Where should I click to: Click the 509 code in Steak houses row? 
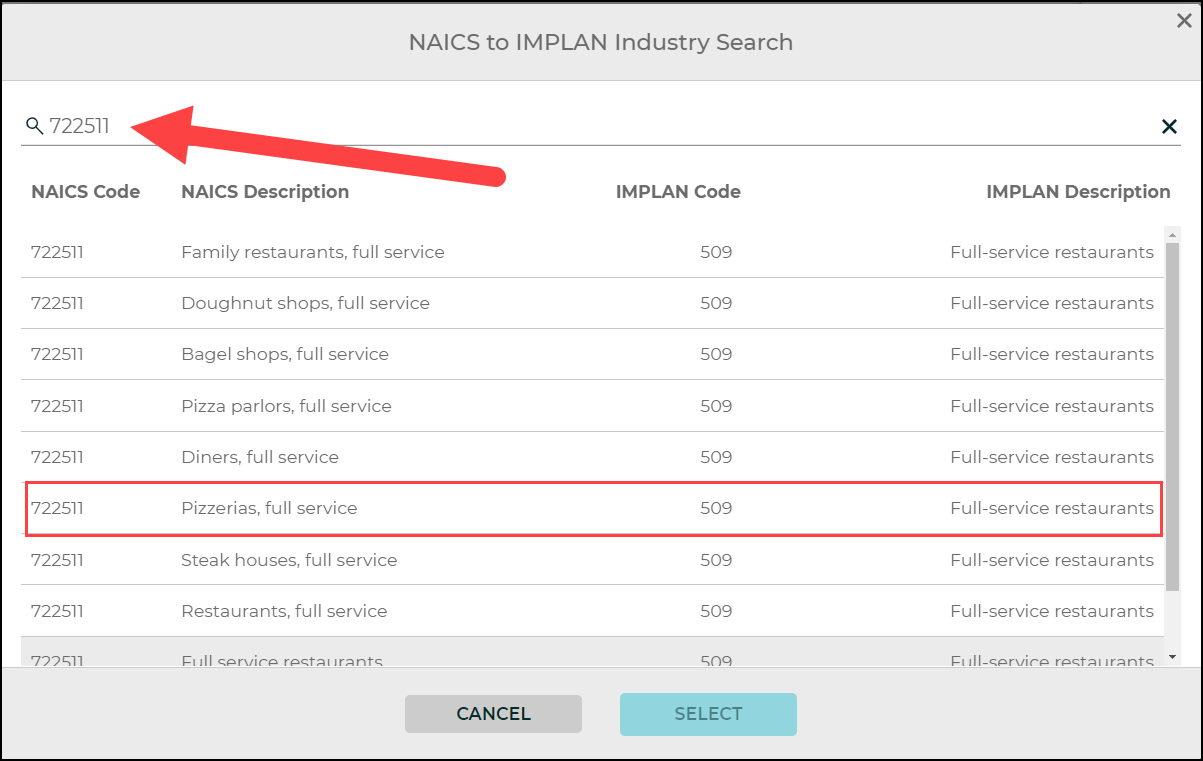click(x=716, y=560)
